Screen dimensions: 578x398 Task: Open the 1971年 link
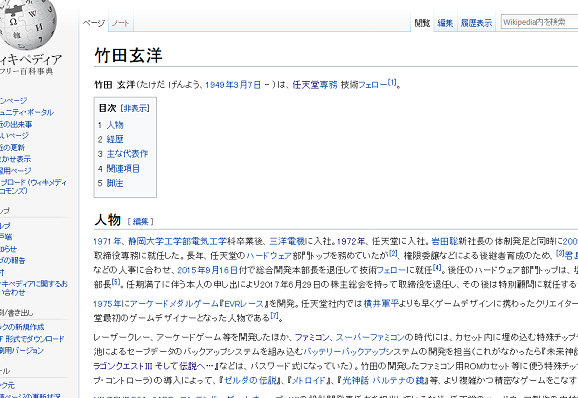[107, 241]
